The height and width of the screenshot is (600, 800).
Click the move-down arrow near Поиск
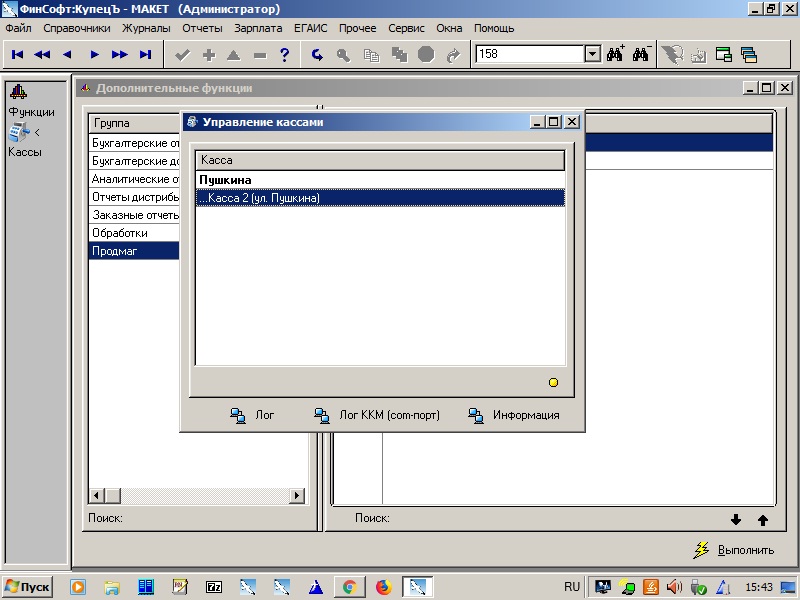point(737,519)
